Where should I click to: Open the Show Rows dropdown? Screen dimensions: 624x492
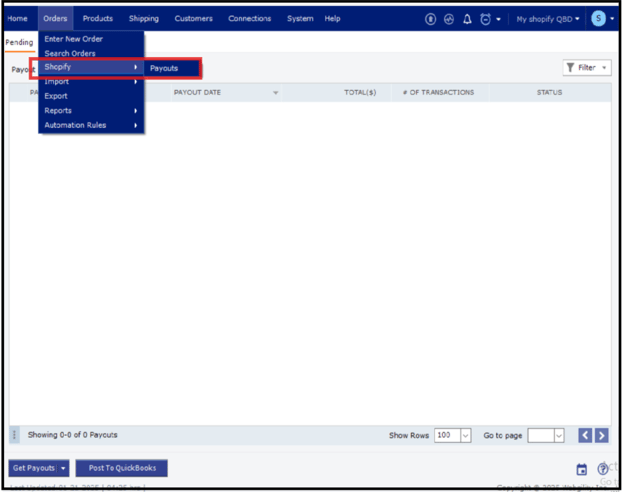point(465,436)
